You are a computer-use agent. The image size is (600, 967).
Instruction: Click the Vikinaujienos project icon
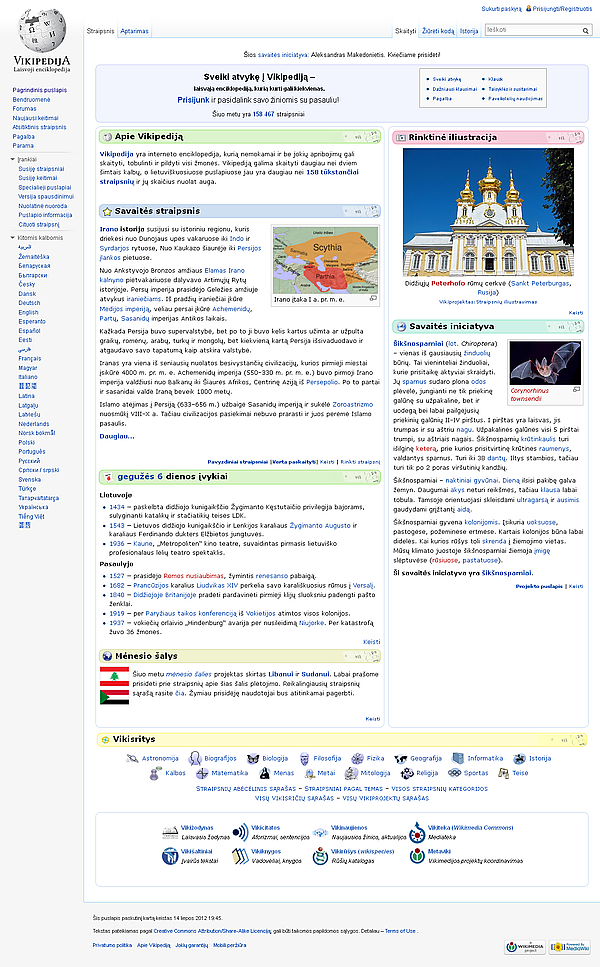pos(320,833)
